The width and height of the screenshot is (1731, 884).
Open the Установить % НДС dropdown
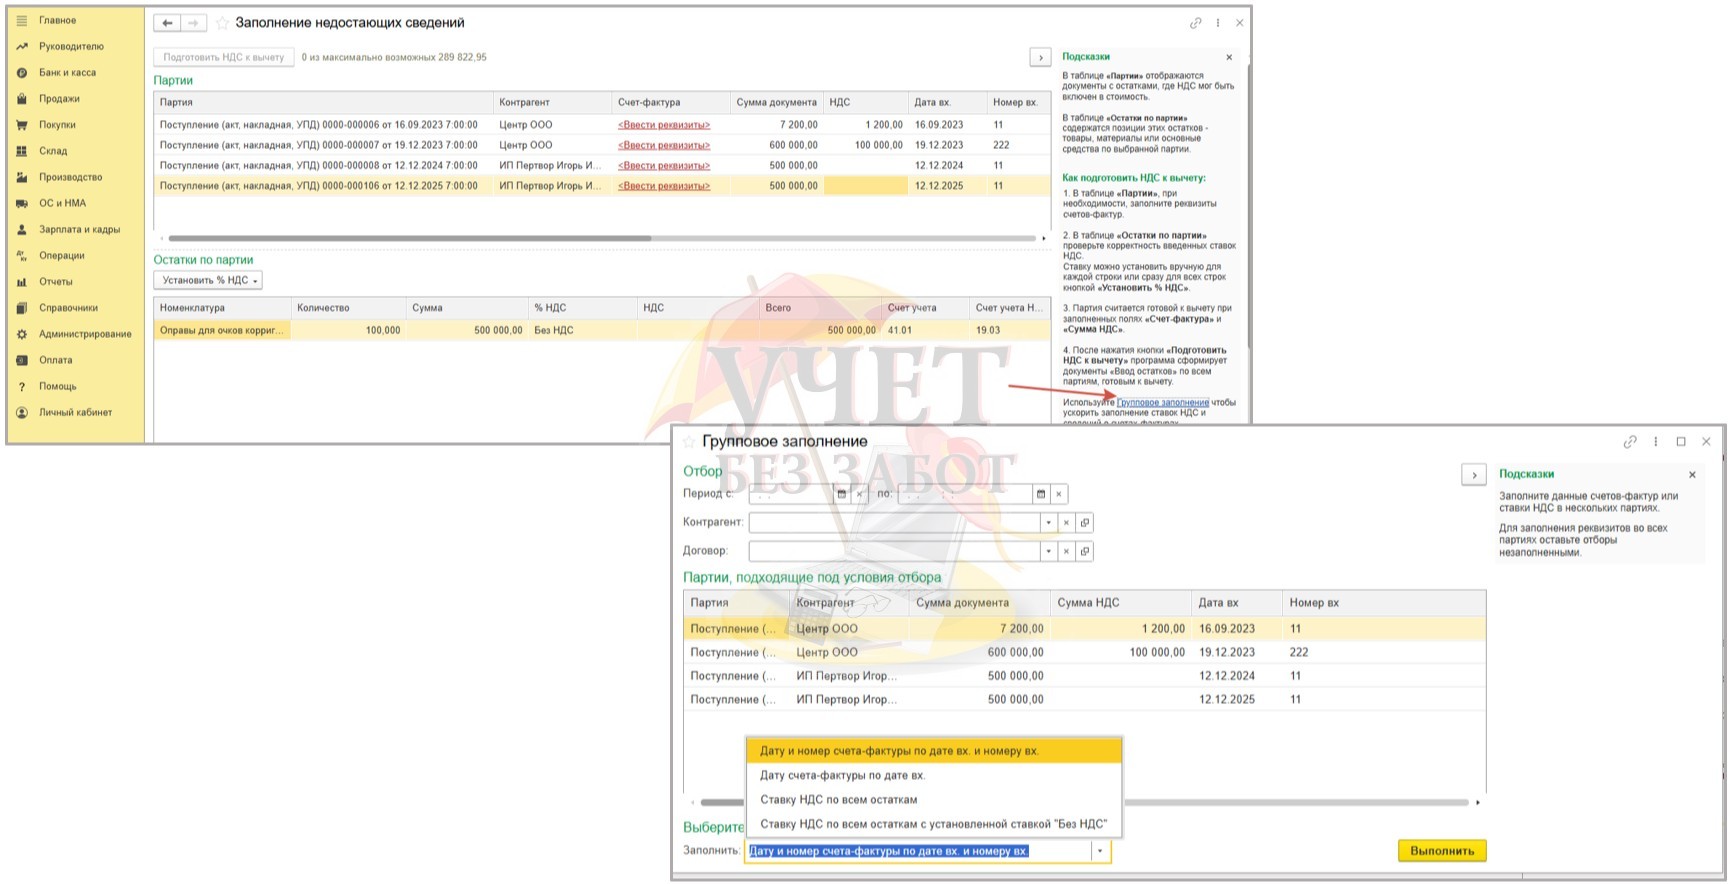[x=208, y=281]
